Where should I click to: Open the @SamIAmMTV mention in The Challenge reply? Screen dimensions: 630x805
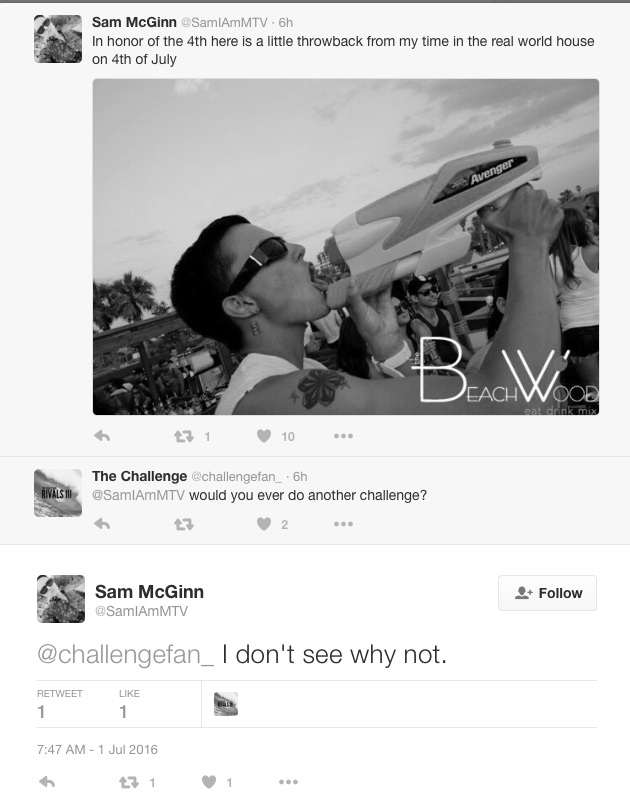click(x=138, y=495)
